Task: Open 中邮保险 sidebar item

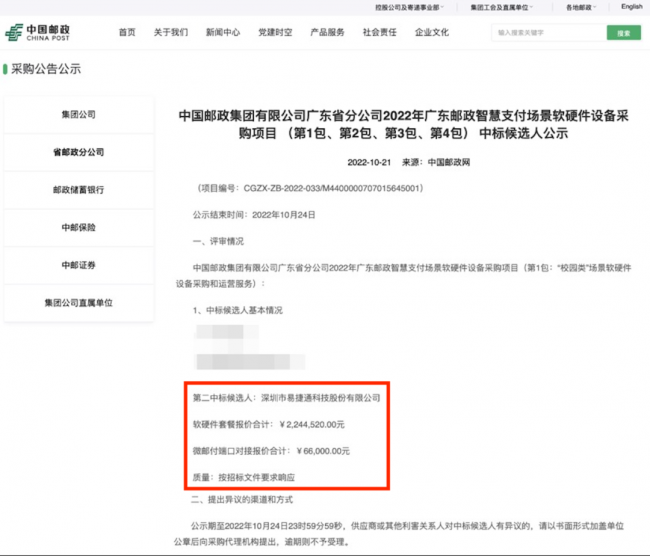Action: click(79, 227)
